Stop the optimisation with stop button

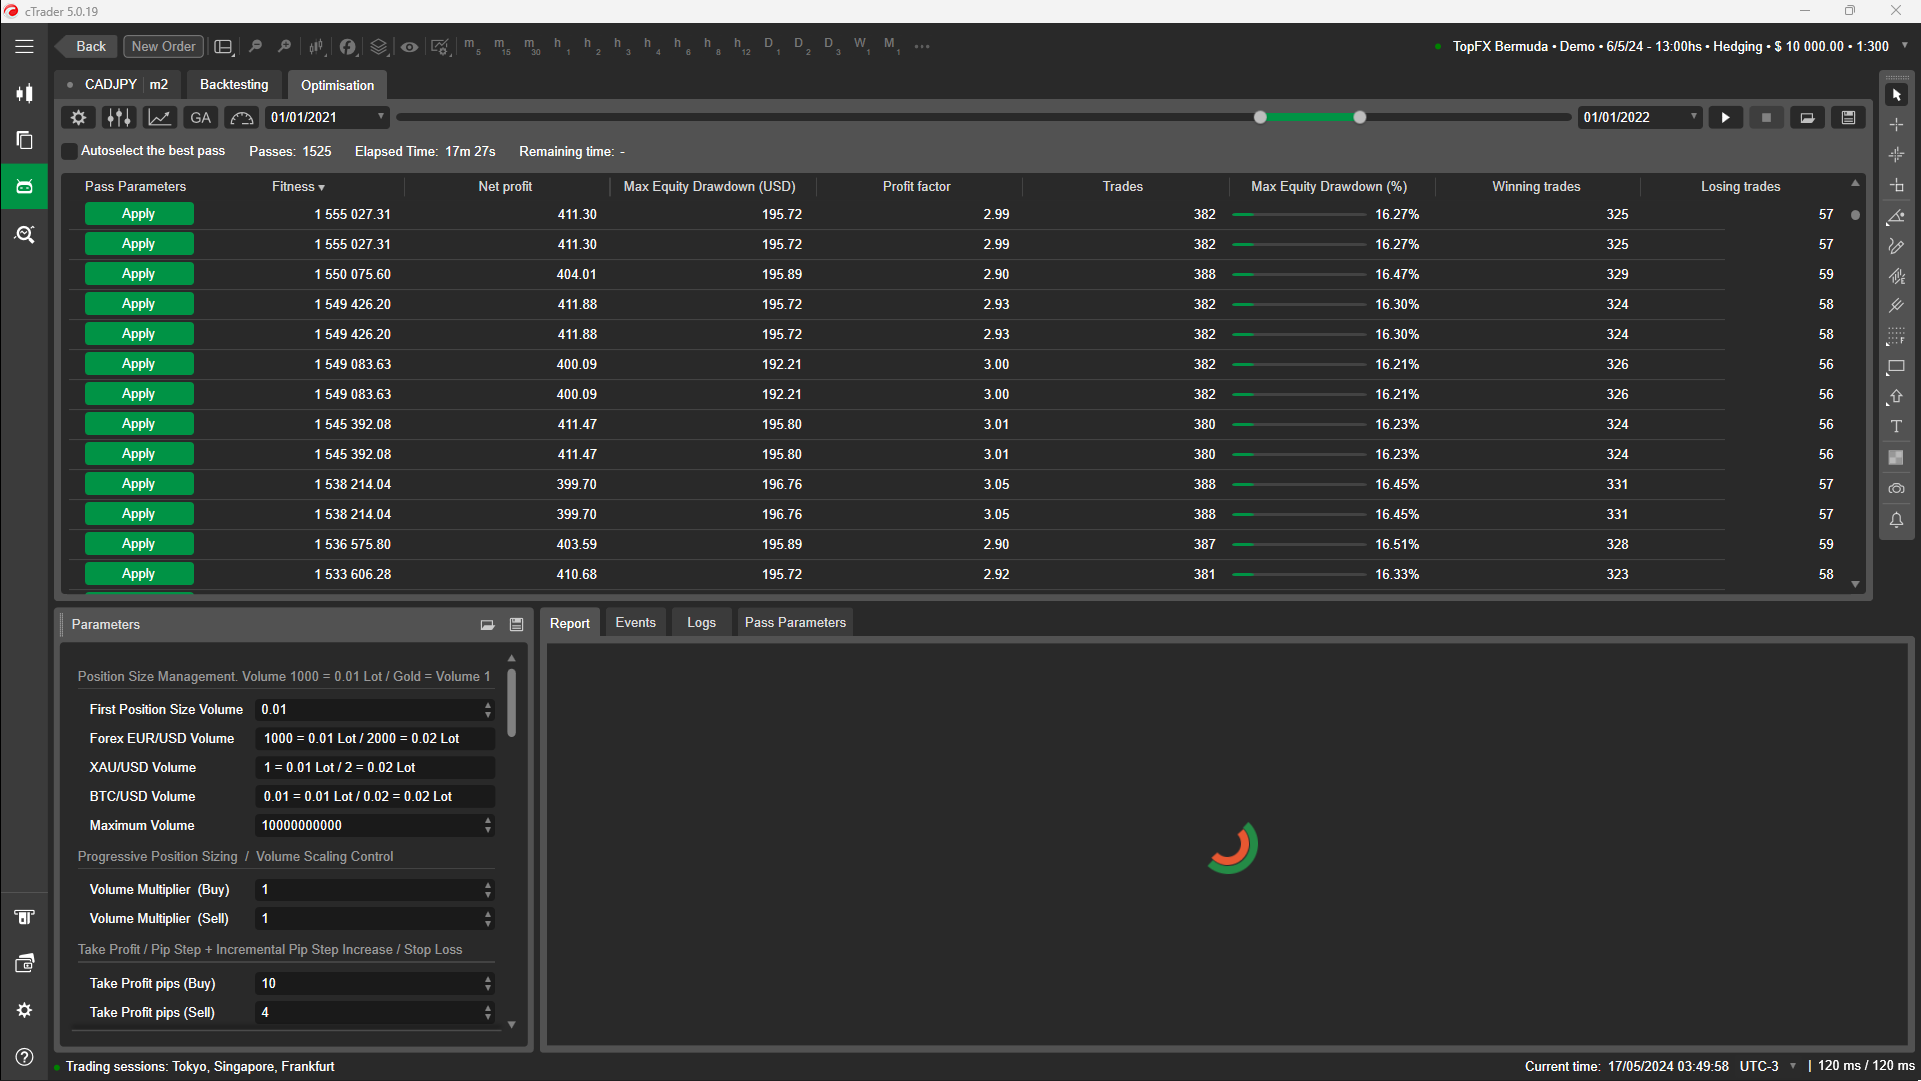click(1766, 118)
